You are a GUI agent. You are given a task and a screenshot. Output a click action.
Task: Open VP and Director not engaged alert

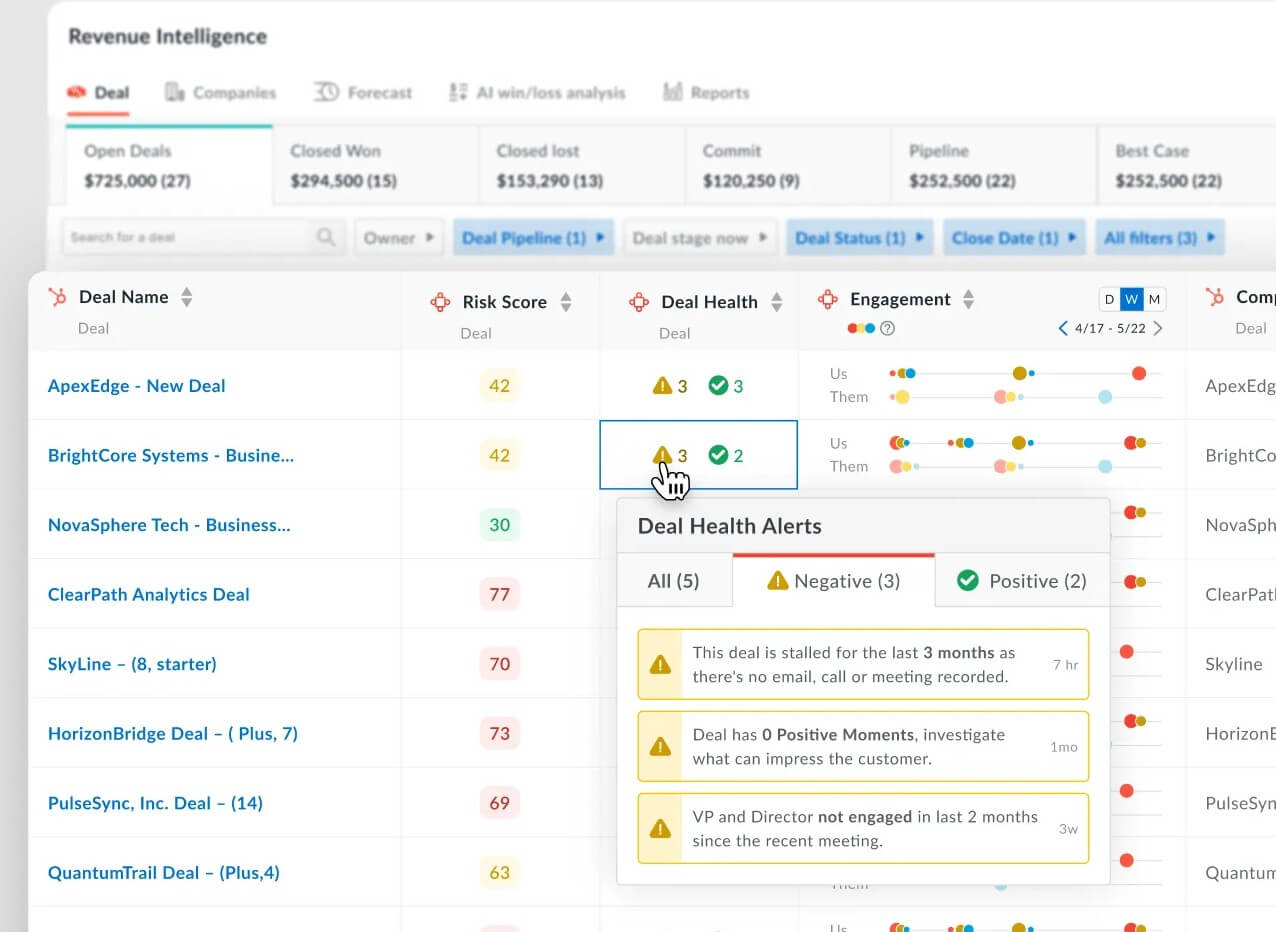tap(863, 828)
